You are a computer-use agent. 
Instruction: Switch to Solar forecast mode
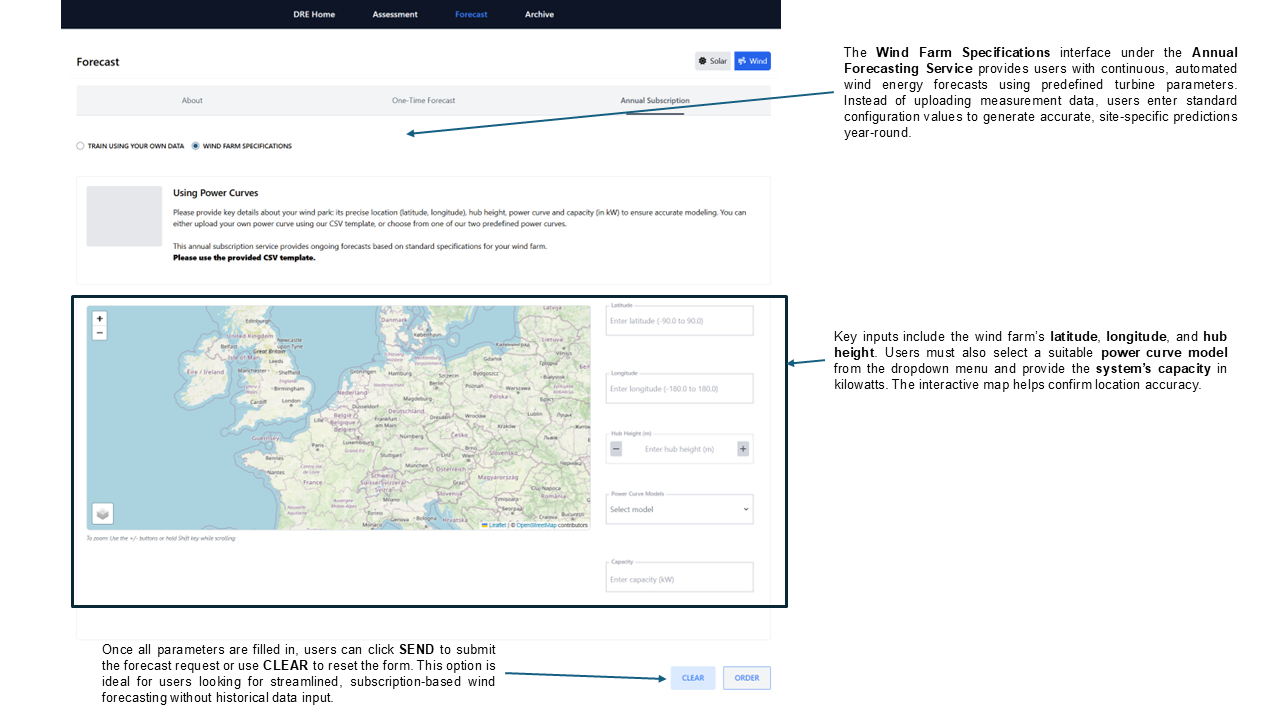tap(713, 61)
